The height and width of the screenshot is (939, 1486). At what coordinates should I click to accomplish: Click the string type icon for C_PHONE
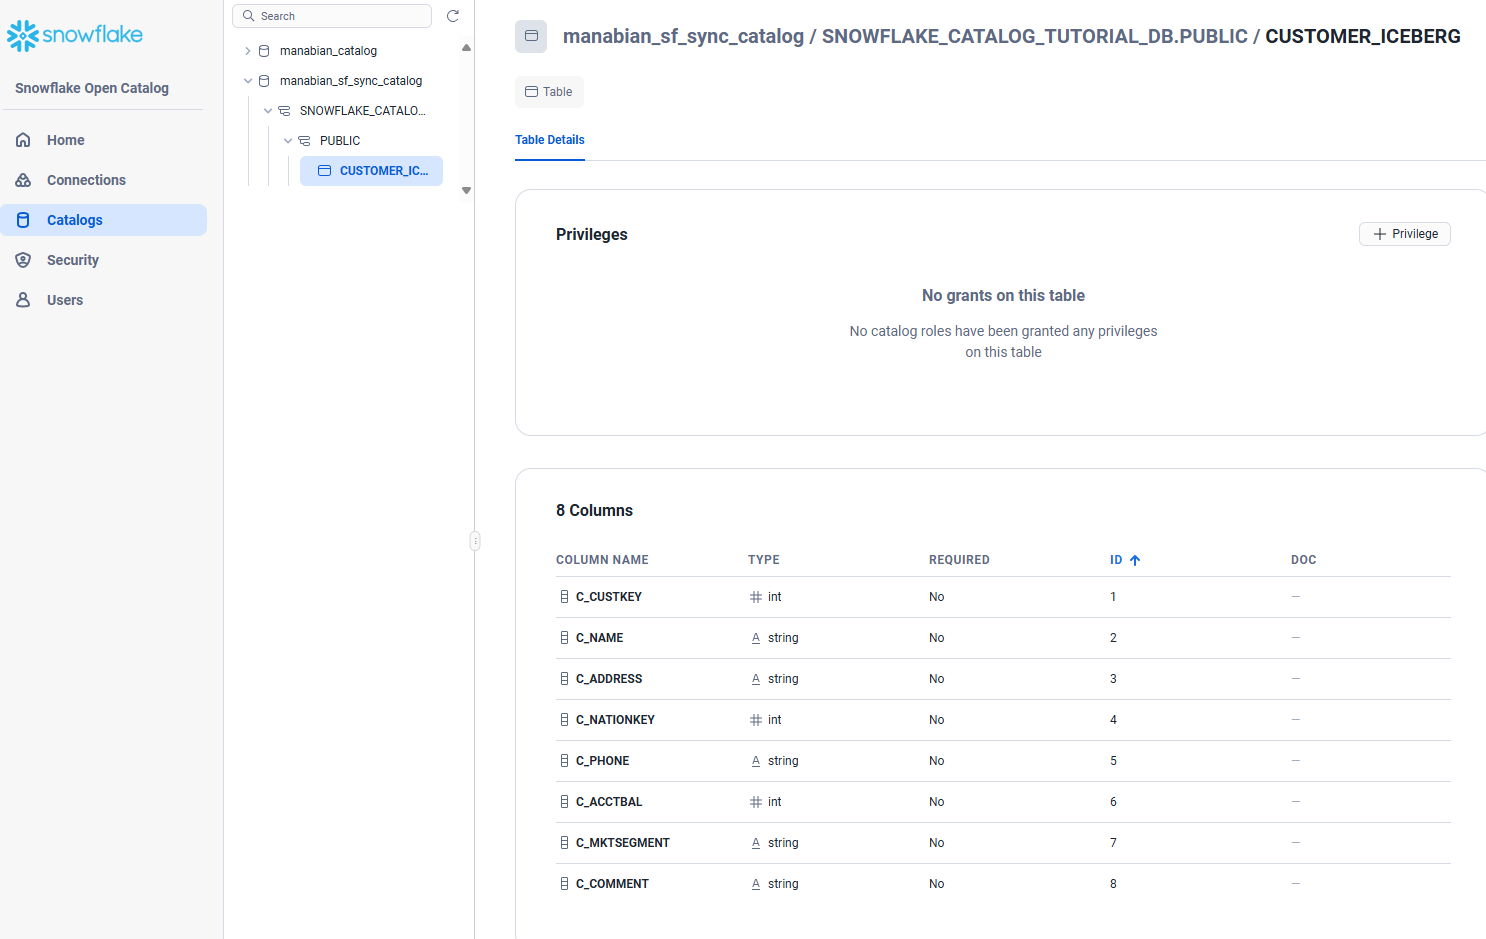(756, 761)
